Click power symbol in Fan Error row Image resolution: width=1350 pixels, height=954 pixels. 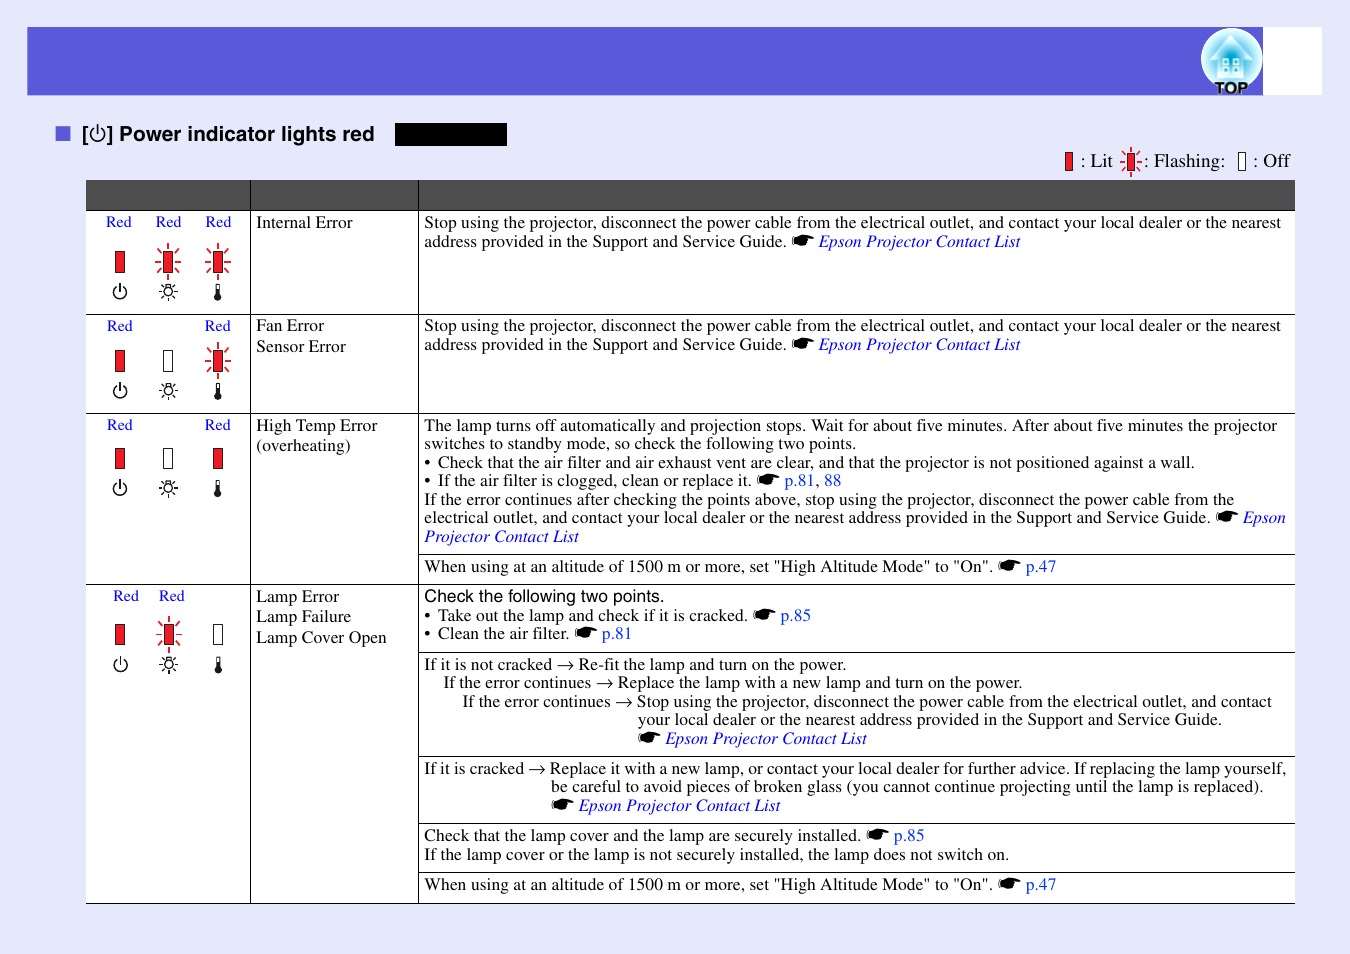point(120,391)
